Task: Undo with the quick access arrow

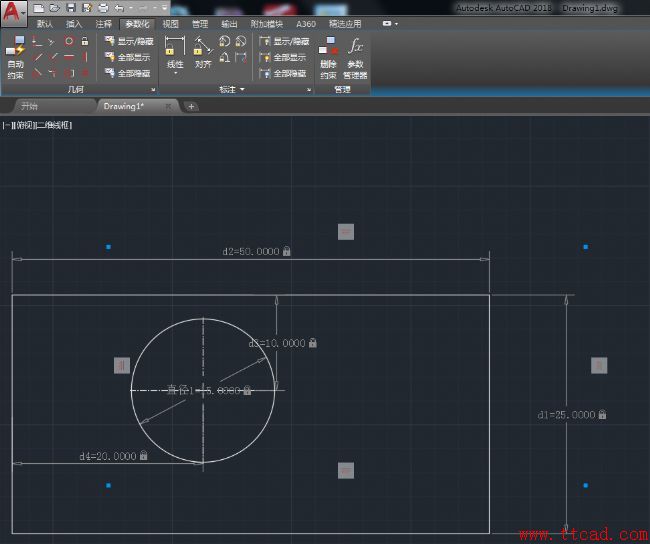Action: point(119,7)
